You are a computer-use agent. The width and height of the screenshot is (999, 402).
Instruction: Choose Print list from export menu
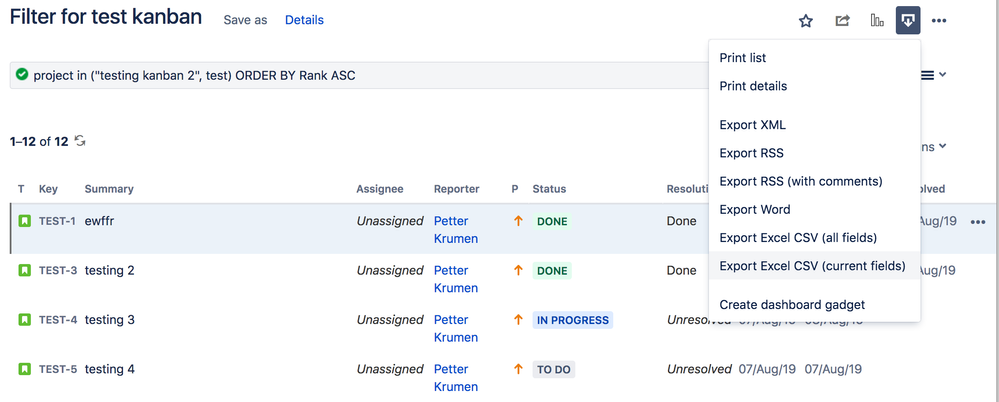[814, 58]
